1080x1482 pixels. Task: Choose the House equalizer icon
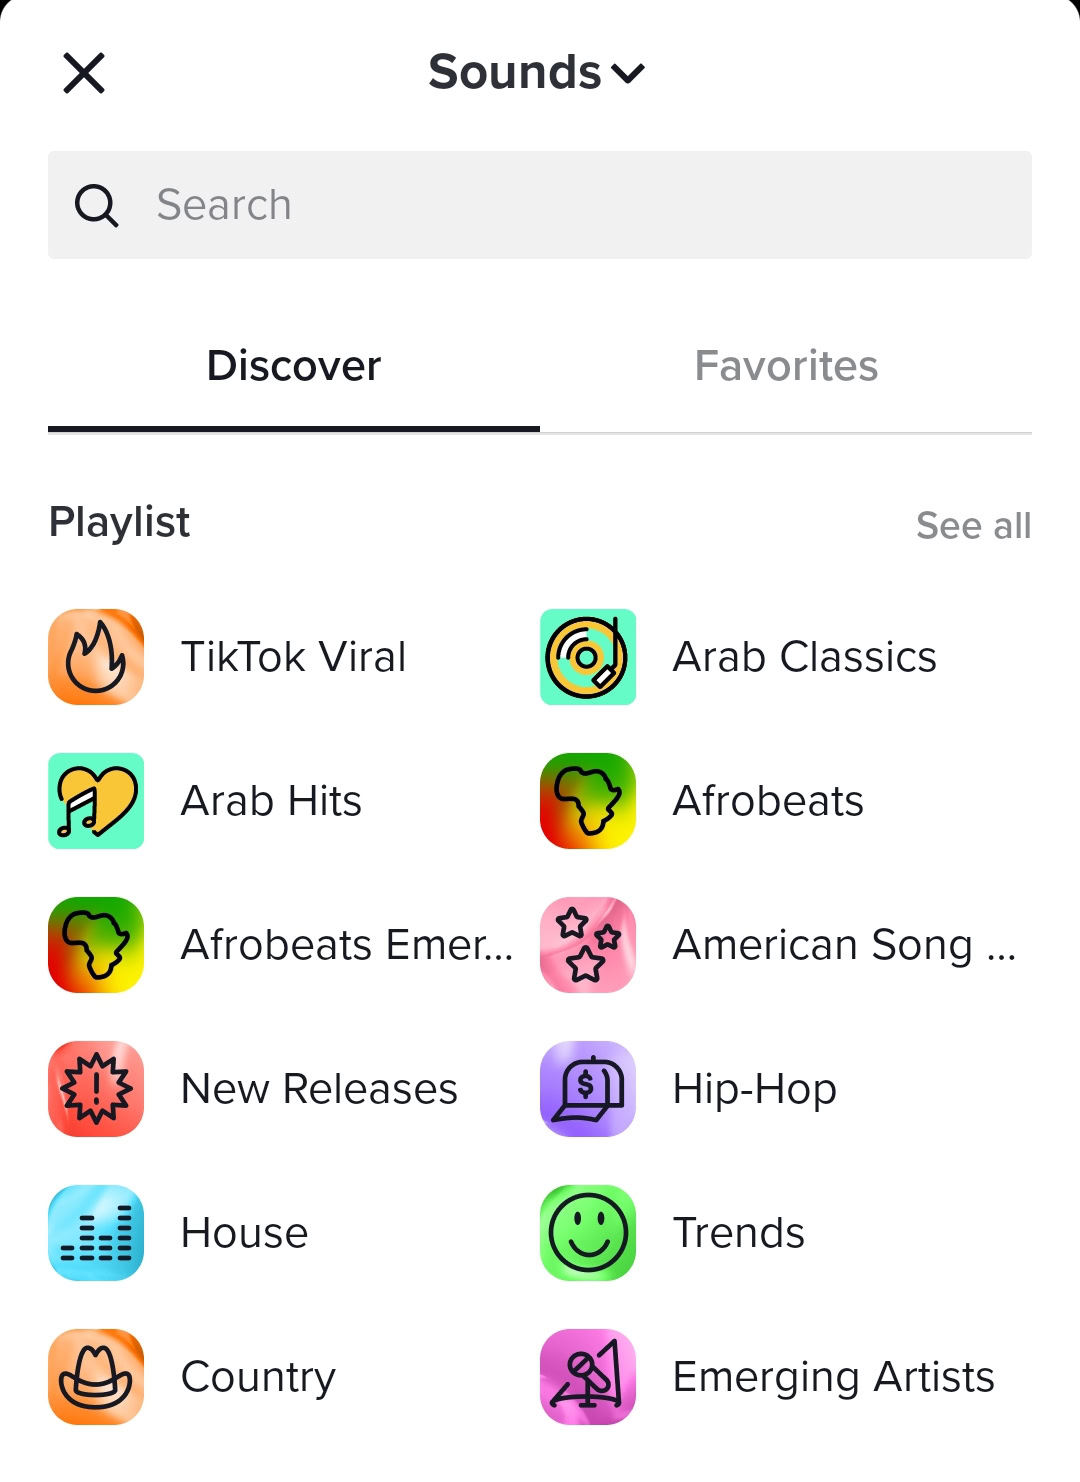96,1233
